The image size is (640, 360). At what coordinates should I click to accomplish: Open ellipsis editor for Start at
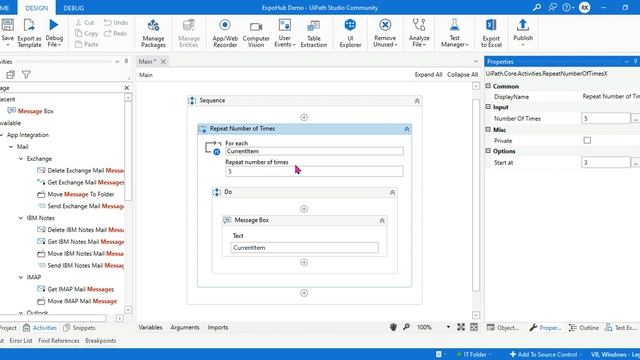click(x=635, y=162)
